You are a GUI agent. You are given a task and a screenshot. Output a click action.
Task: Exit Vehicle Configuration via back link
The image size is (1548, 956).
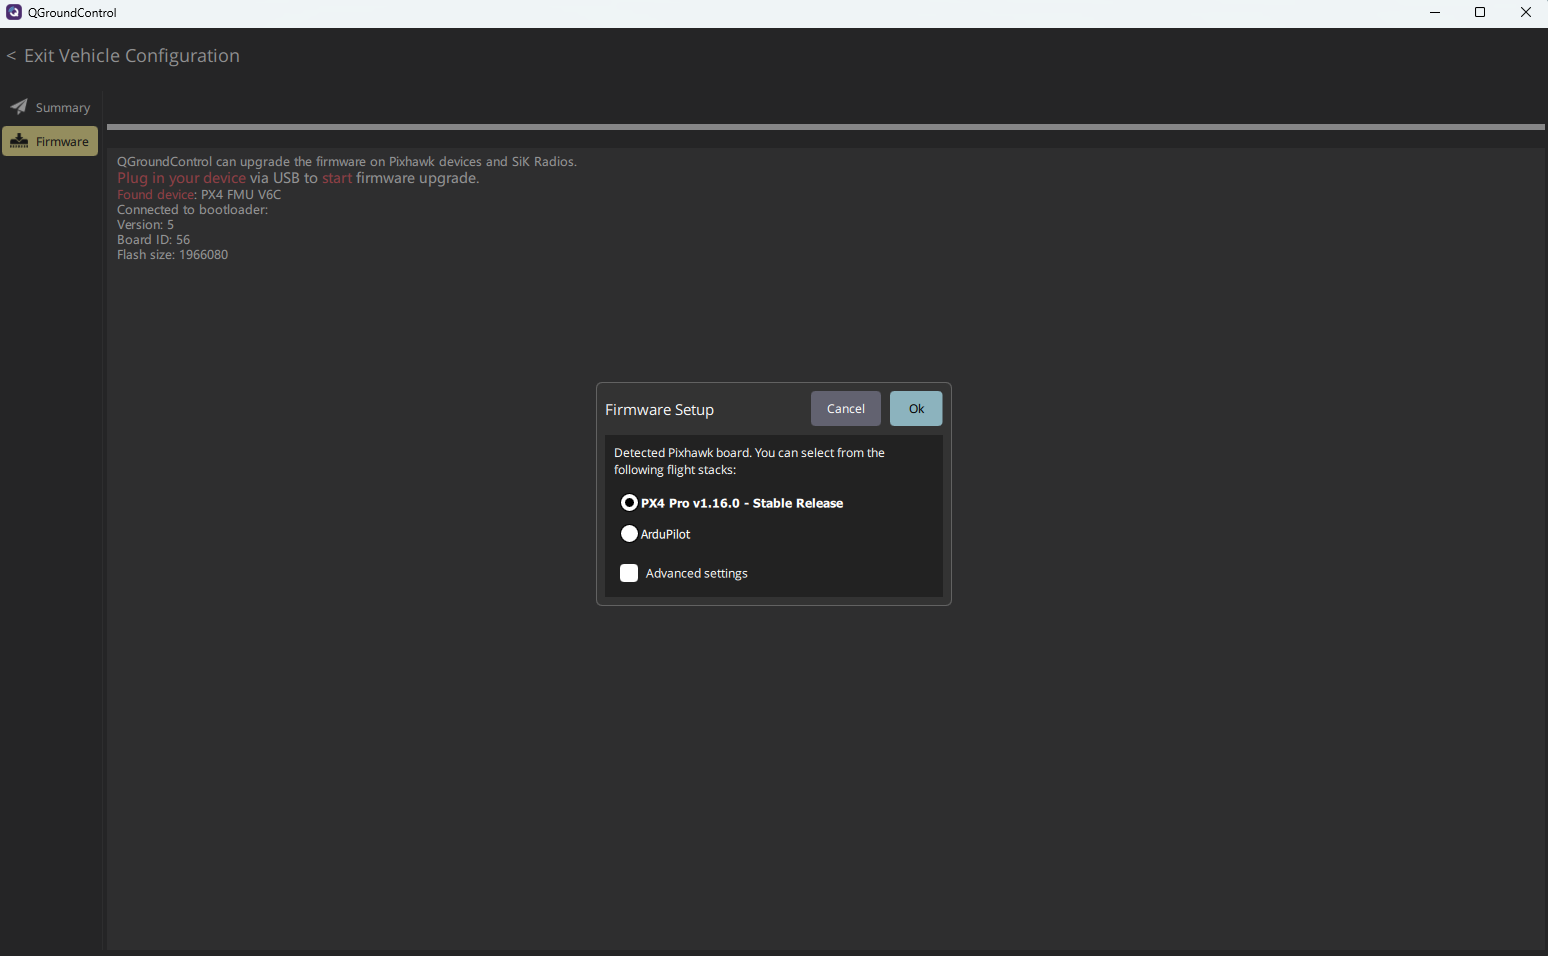click(123, 56)
